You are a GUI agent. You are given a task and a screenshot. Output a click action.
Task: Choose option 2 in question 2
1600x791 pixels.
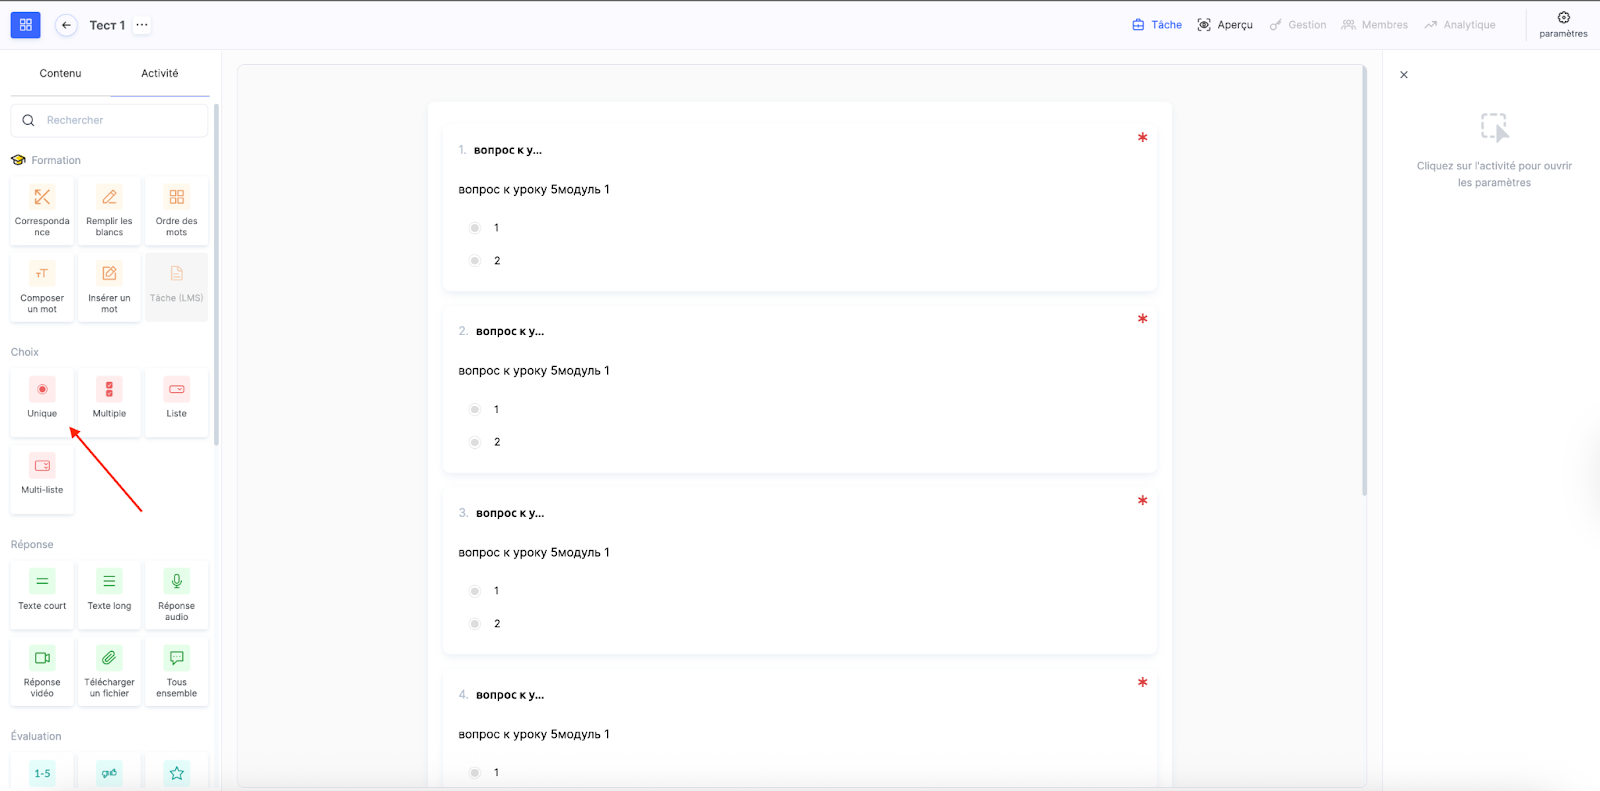pos(475,442)
